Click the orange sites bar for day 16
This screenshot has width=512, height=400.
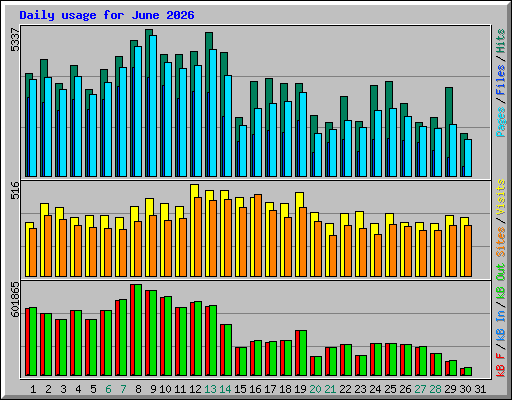(x=258, y=235)
